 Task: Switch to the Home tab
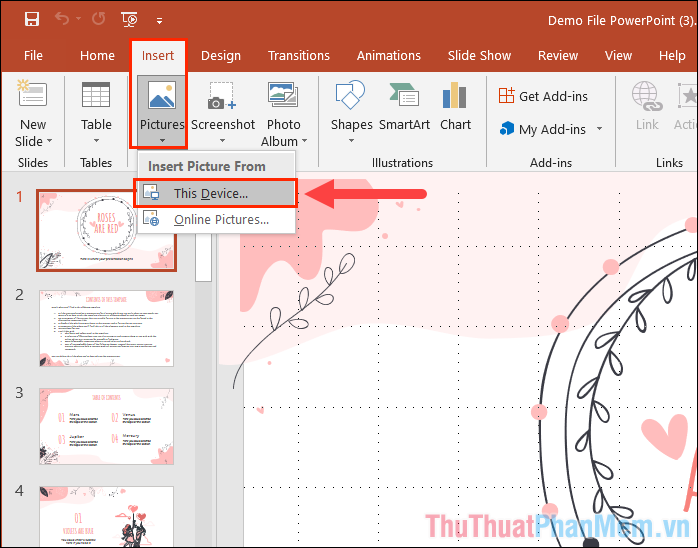pos(97,55)
